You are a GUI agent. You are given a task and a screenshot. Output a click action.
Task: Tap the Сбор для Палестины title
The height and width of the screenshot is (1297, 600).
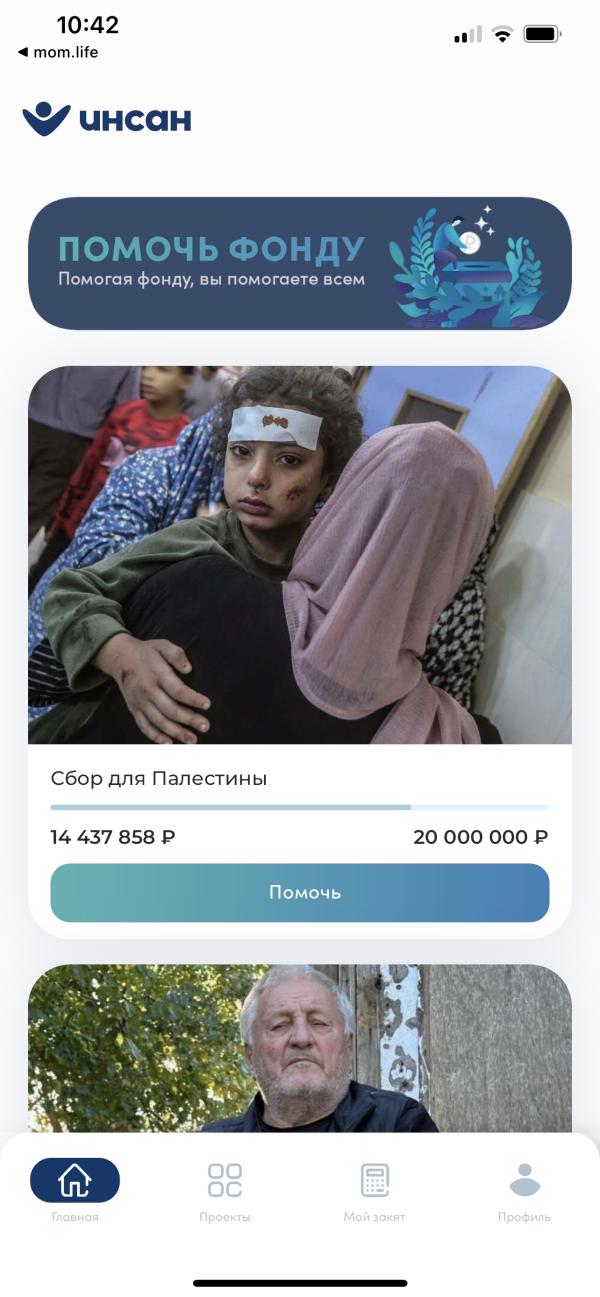coord(159,778)
